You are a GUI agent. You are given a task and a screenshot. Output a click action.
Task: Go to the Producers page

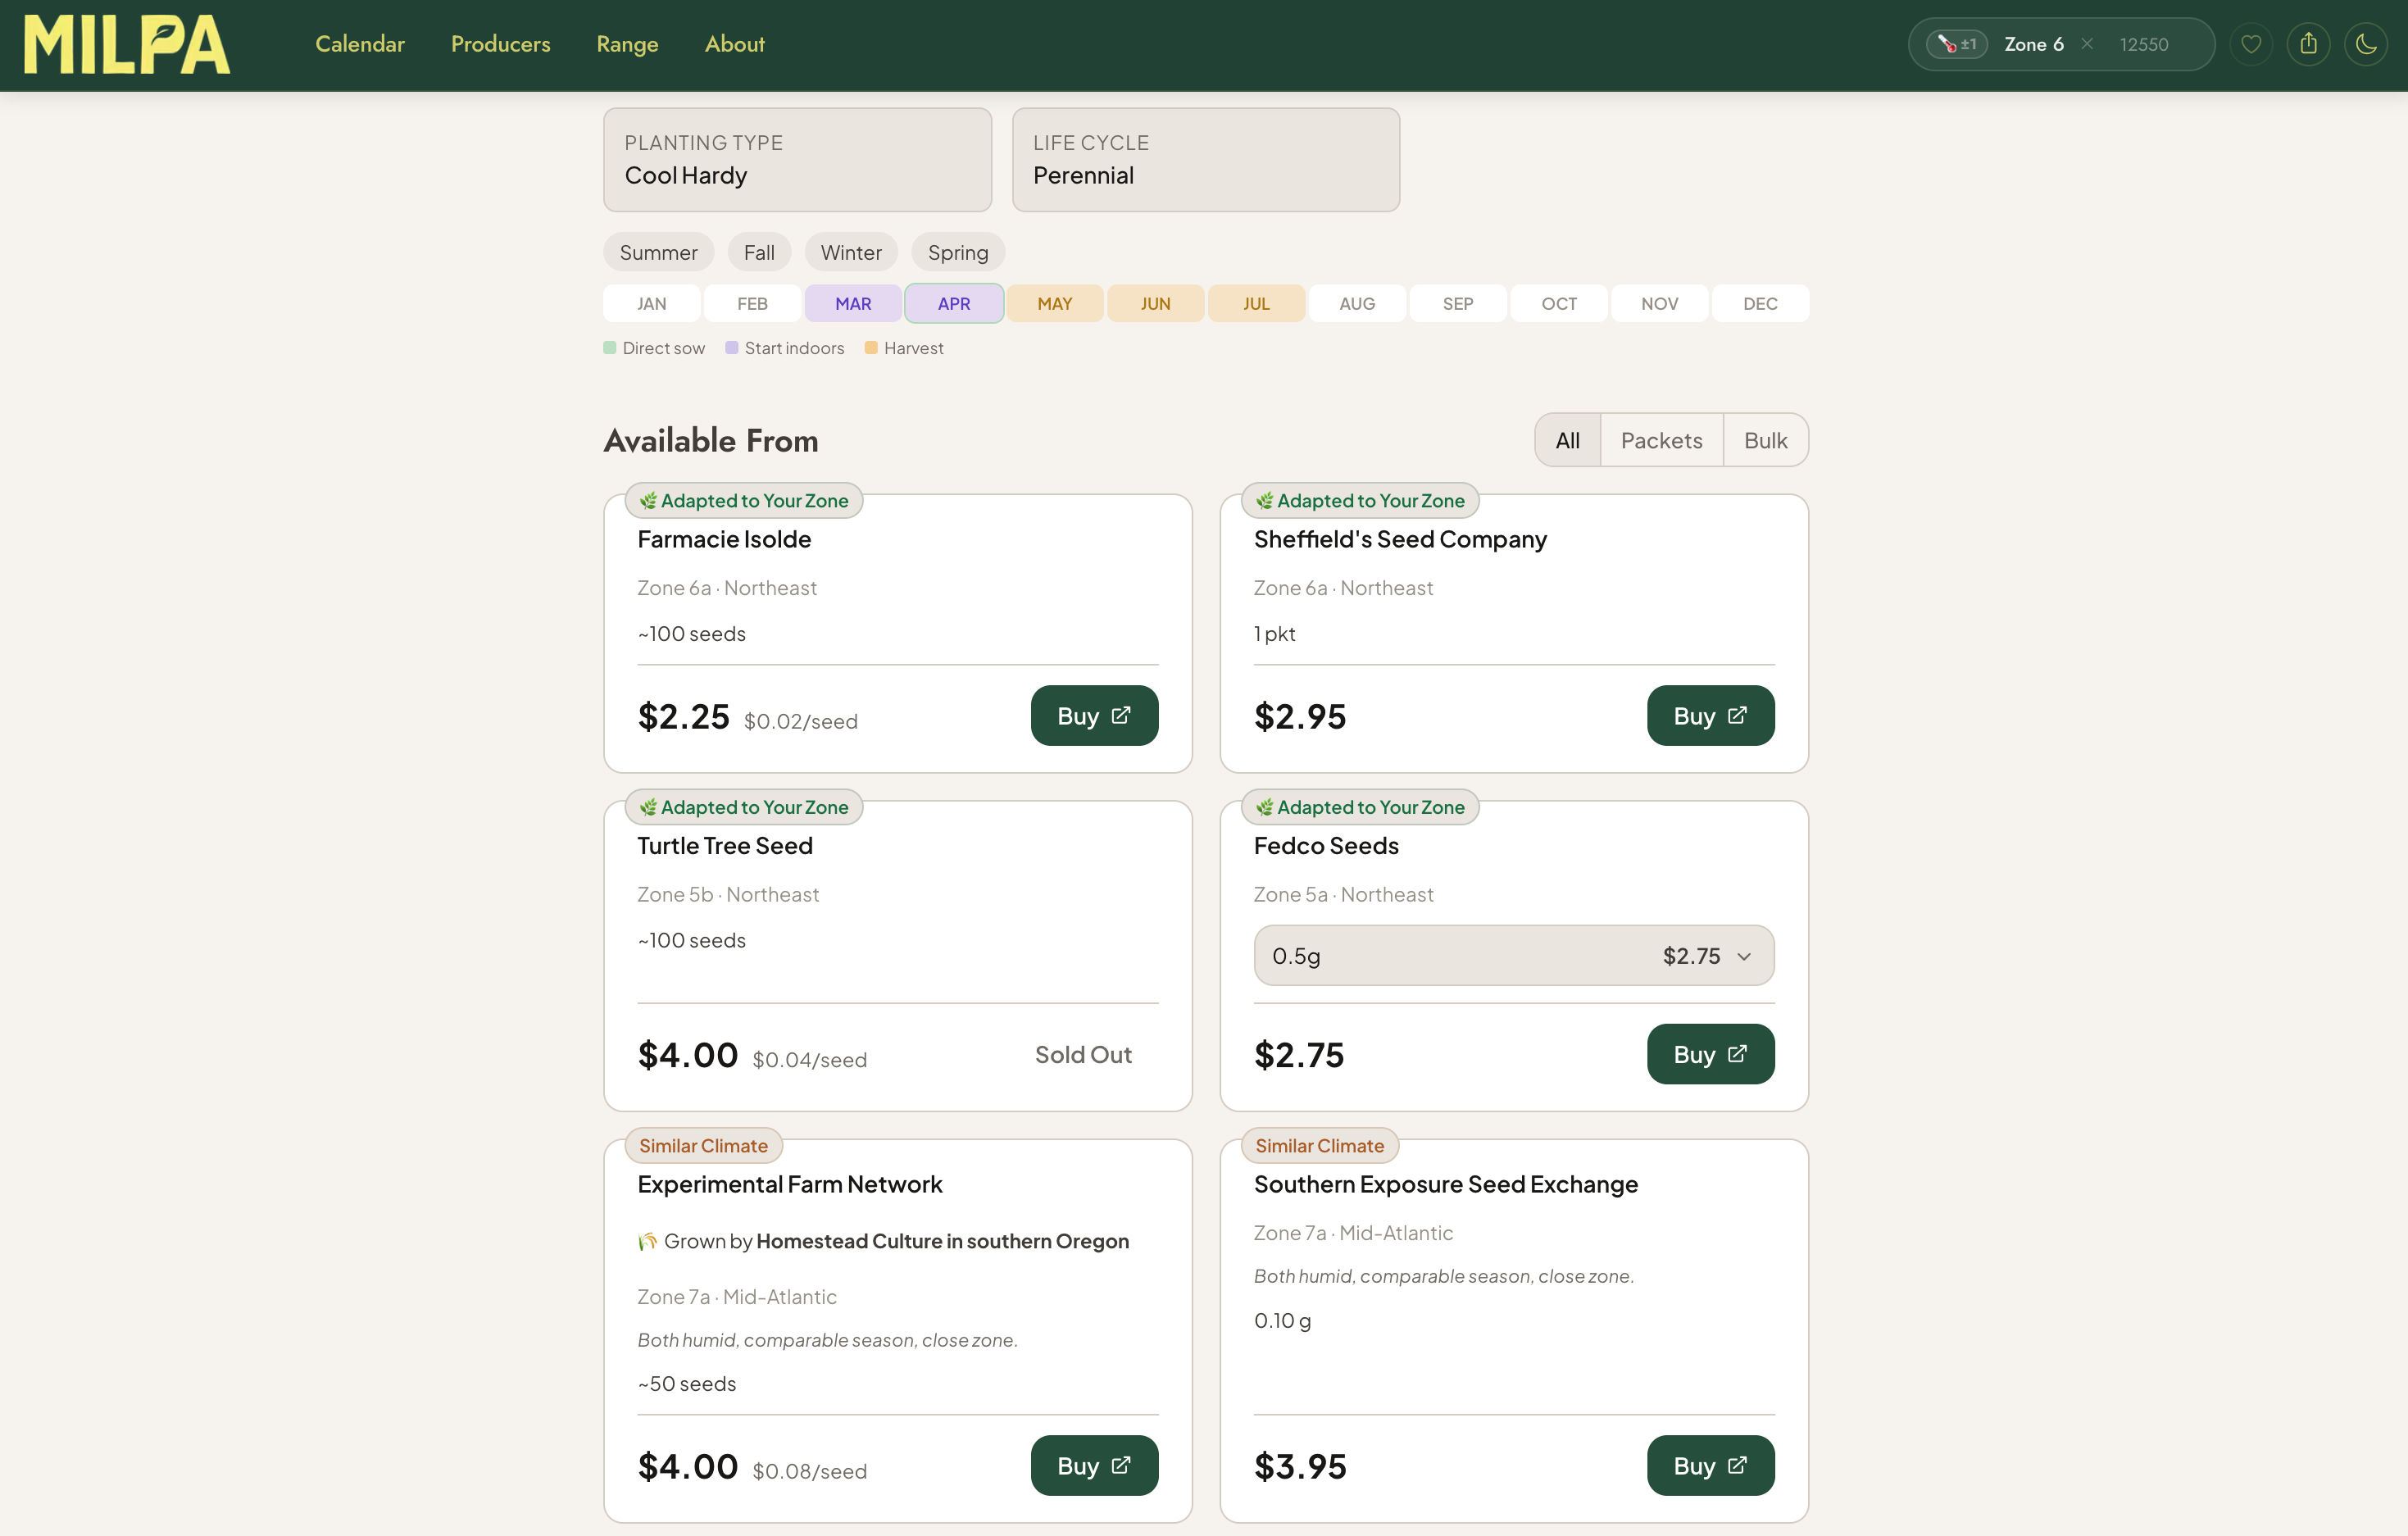(500, 44)
